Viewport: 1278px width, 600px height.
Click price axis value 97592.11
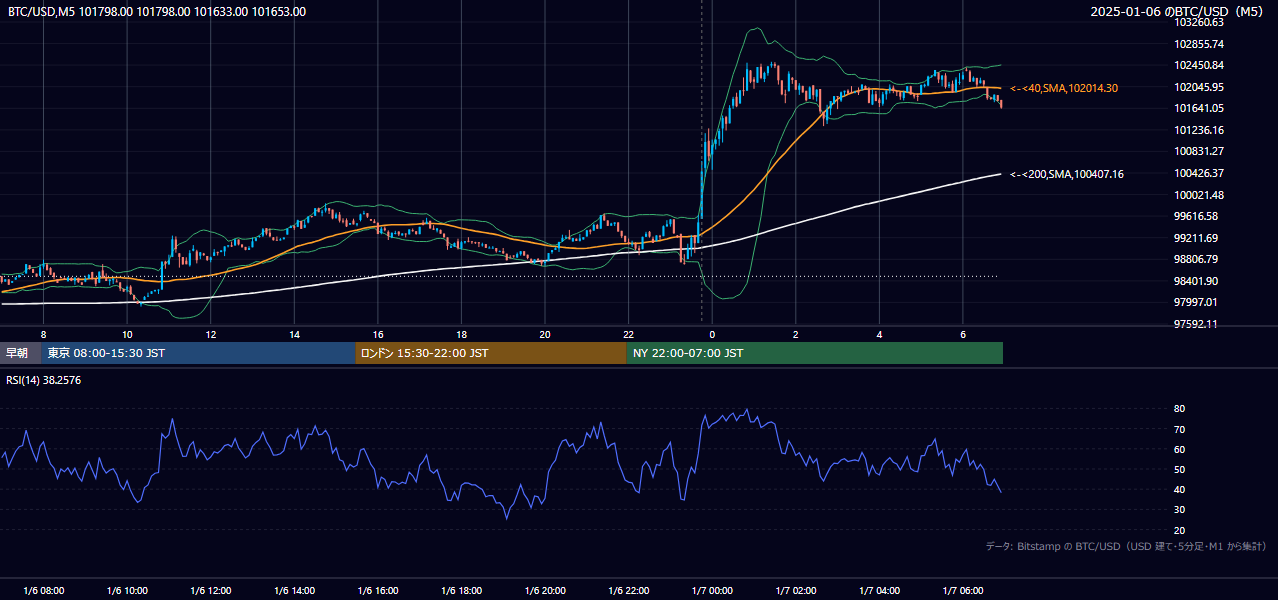tap(1196, 324)
